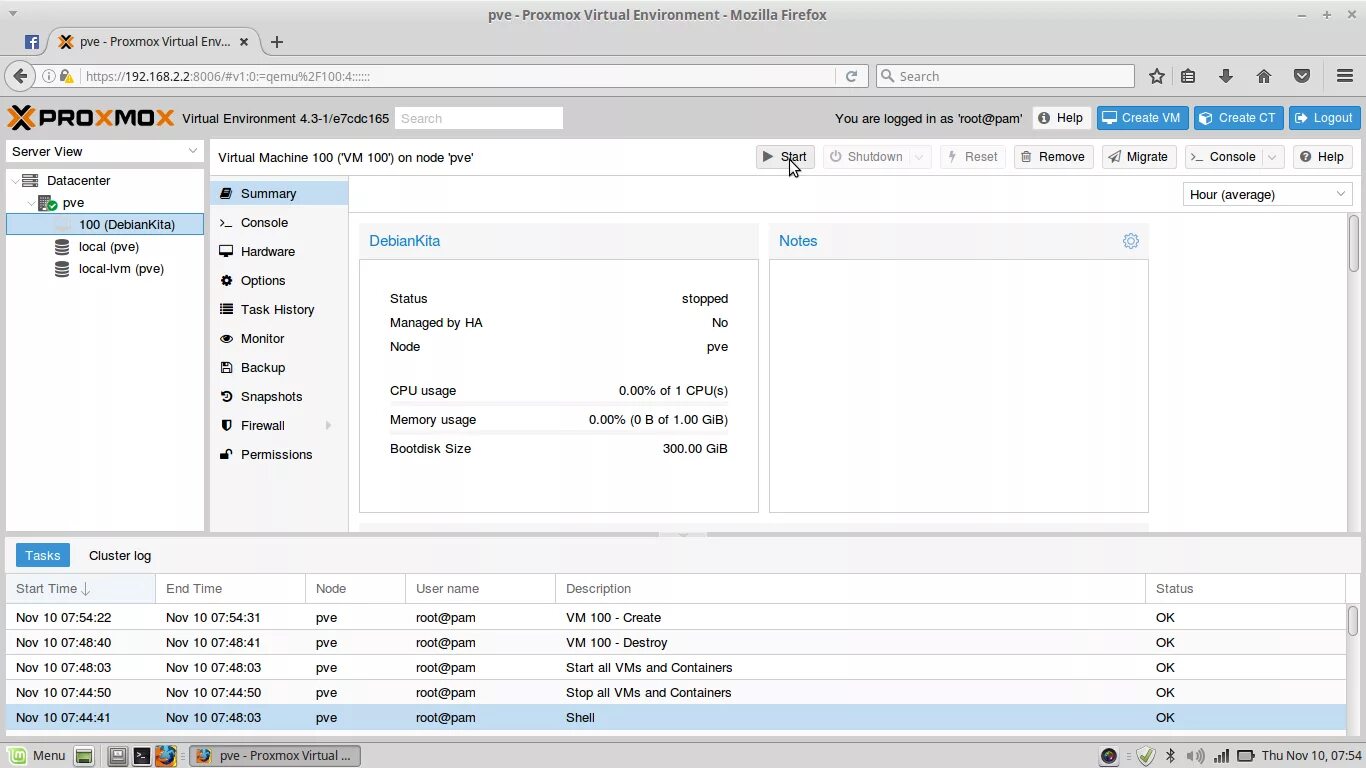1366x768 pixels.
Task: Click the Notes panel gear icon
Action: pos(1131,241)
